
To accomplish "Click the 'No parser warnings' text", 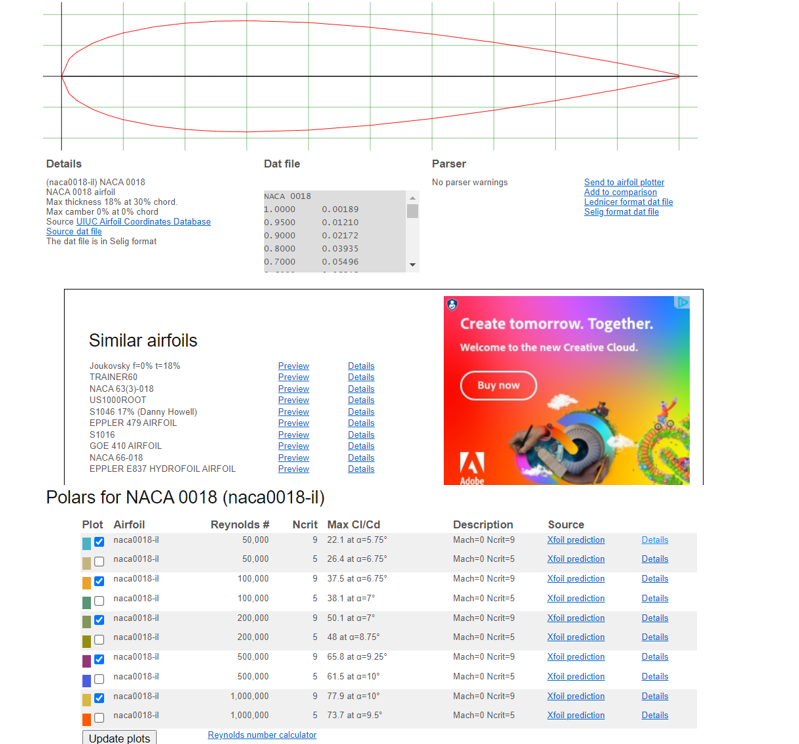I will 470,182.
